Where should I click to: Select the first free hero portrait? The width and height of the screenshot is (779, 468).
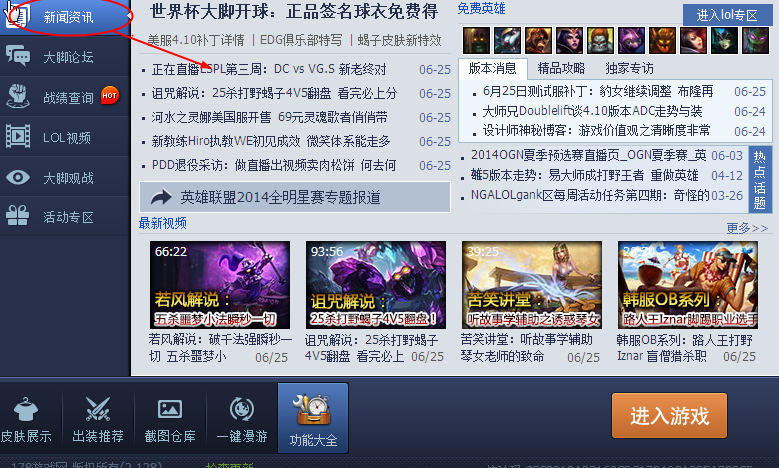tap(476, 40)
